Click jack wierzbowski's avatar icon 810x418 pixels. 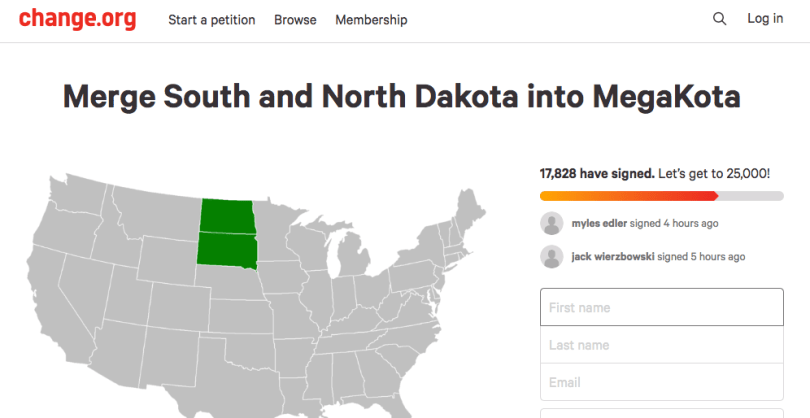(x=551, y=257)
